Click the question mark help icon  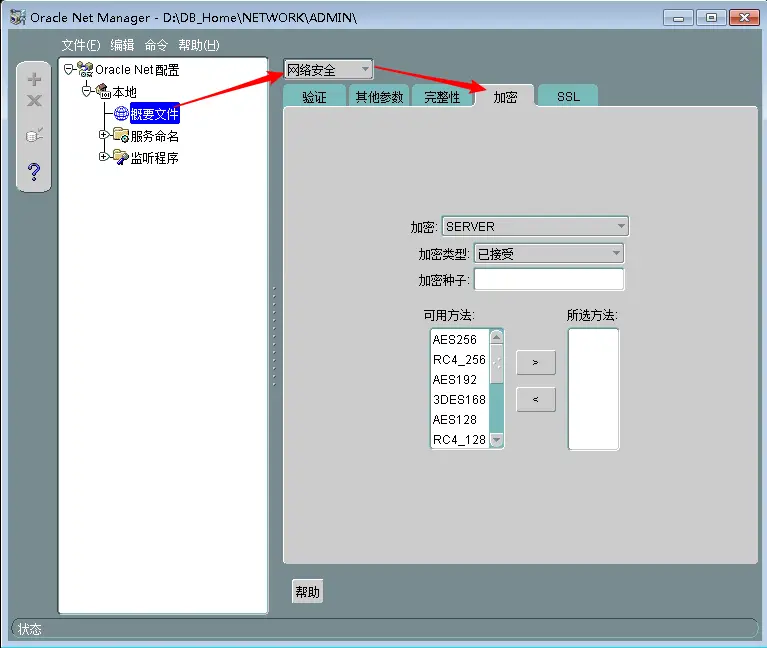pyautogui.click(x=34, y=172)
